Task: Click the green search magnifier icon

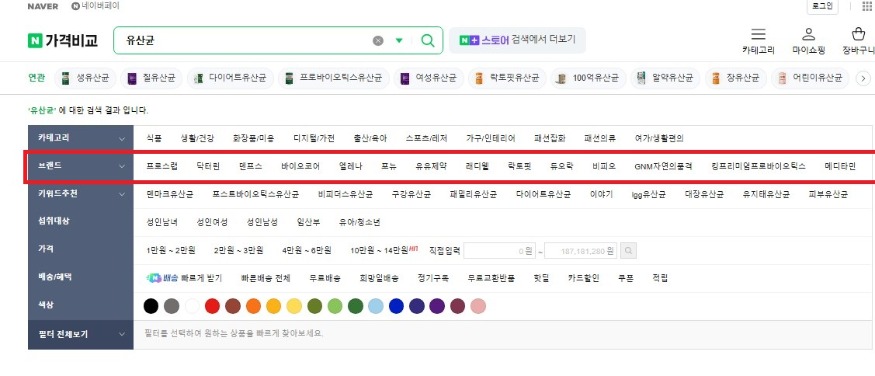Action: [x=427, y=41]
